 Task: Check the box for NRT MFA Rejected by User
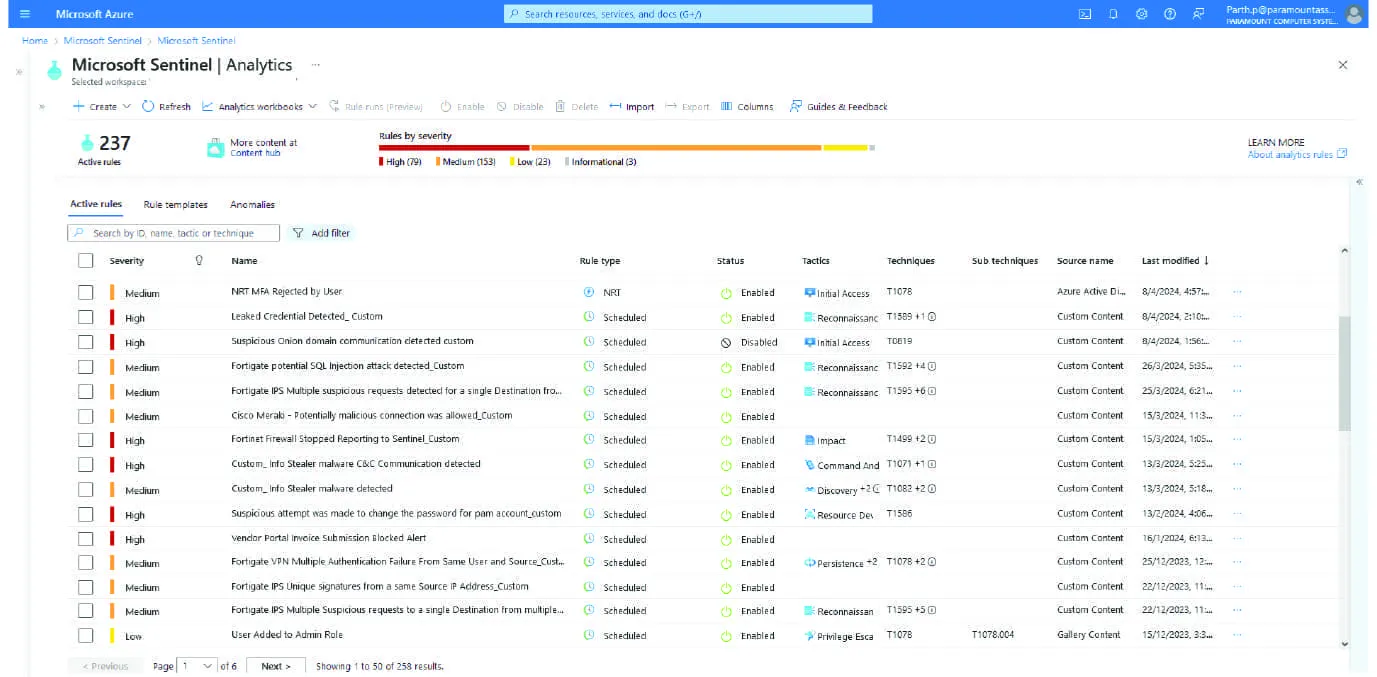pyautogui.click(x=86, y=292)
